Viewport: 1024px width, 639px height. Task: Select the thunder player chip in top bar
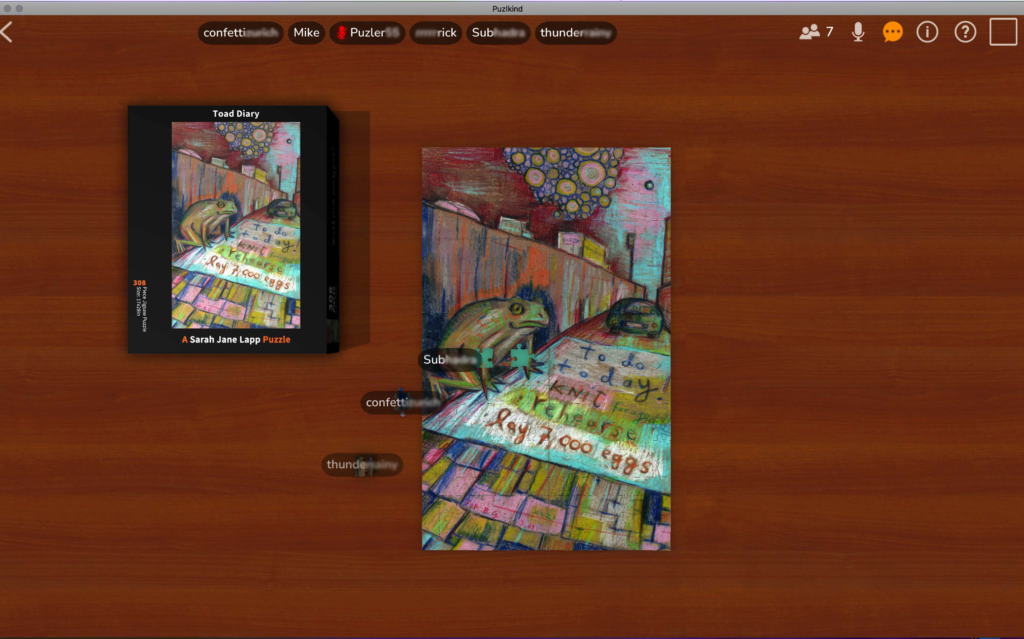575,33
